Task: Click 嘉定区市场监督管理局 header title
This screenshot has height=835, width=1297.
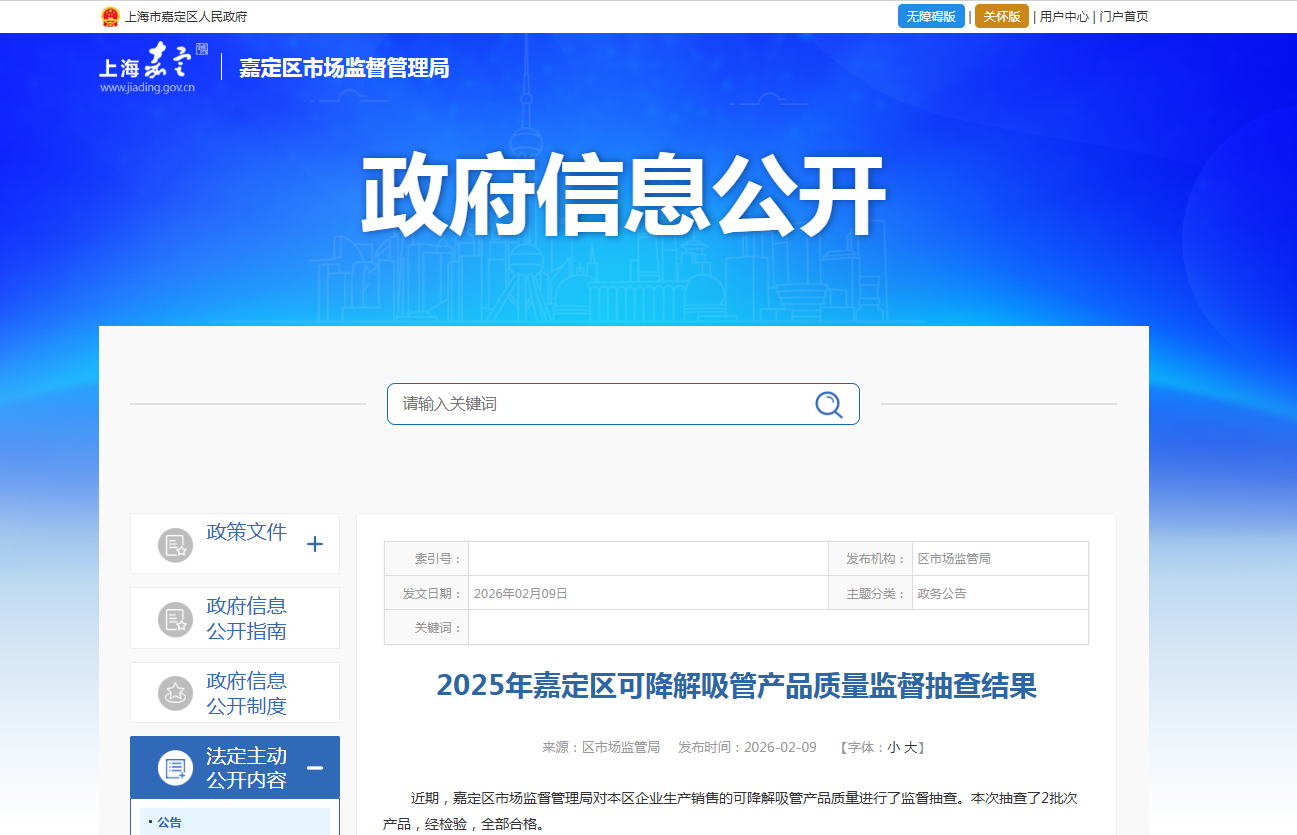Action: click(x=344, y=68)
